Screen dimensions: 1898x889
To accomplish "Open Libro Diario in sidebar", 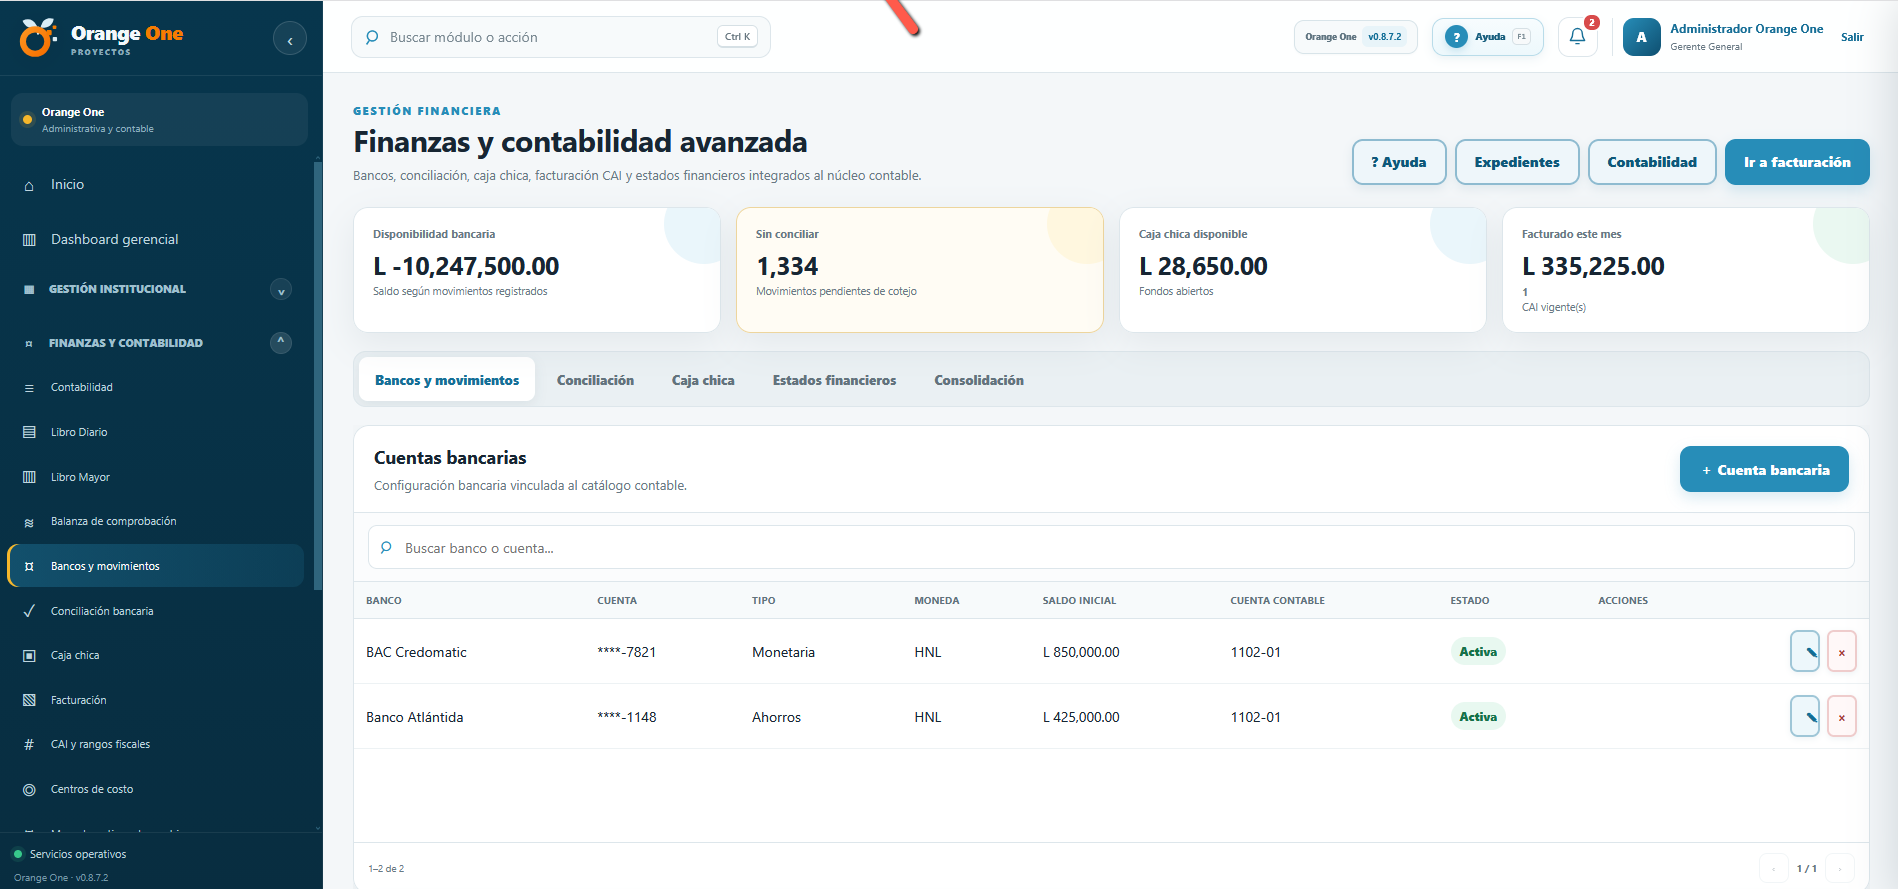I will (155, 432).
